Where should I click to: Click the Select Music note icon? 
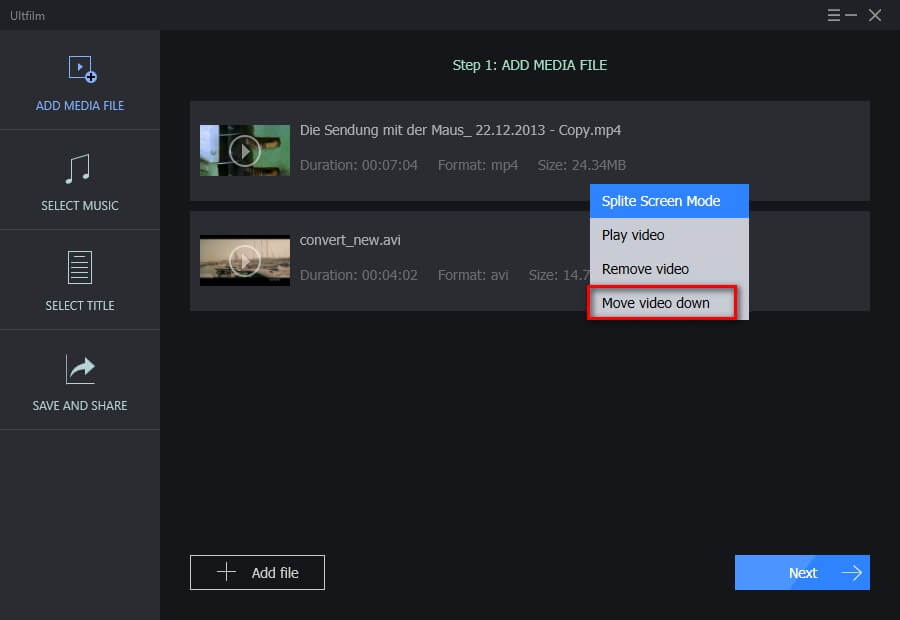pos(78,169)
